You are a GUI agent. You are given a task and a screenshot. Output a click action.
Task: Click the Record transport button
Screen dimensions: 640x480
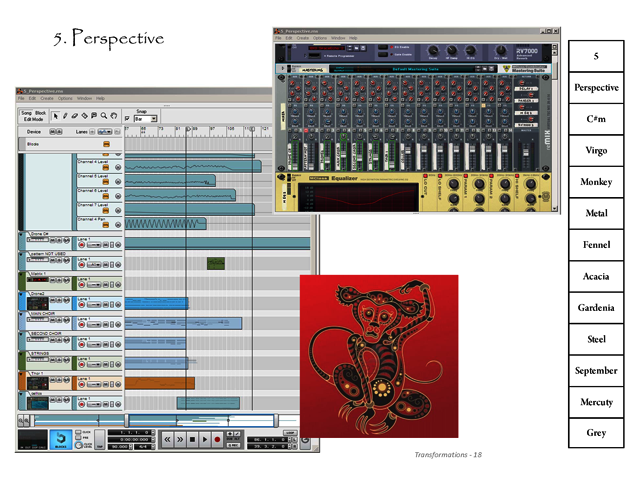tap(217, 440)
